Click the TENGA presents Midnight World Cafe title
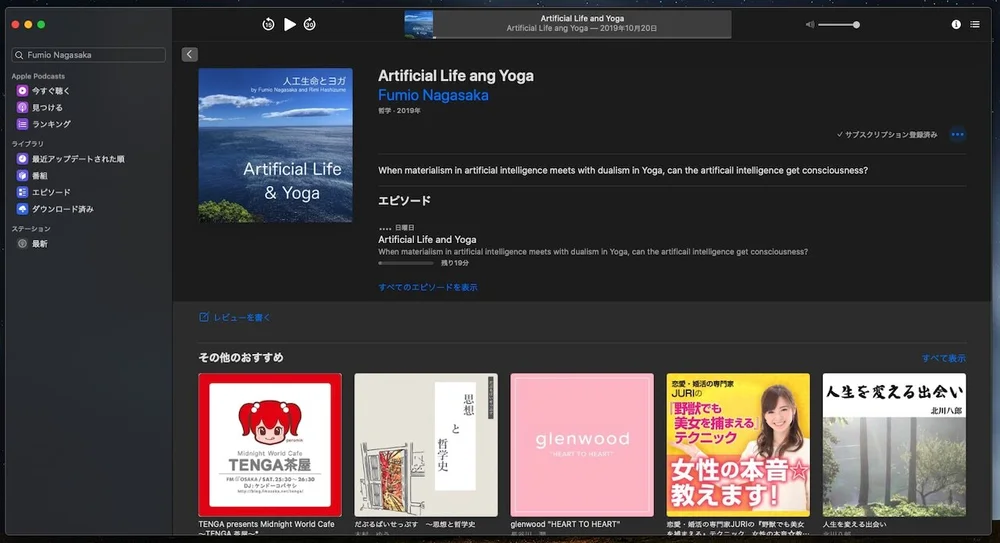 (x=266, y=528)
